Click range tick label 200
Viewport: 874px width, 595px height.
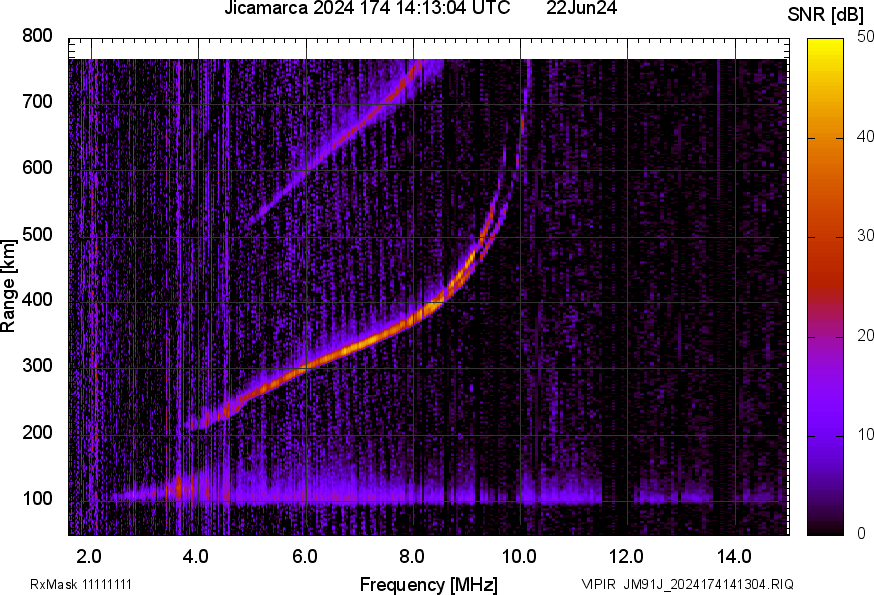pyautogui.click(x=37, y=432)
